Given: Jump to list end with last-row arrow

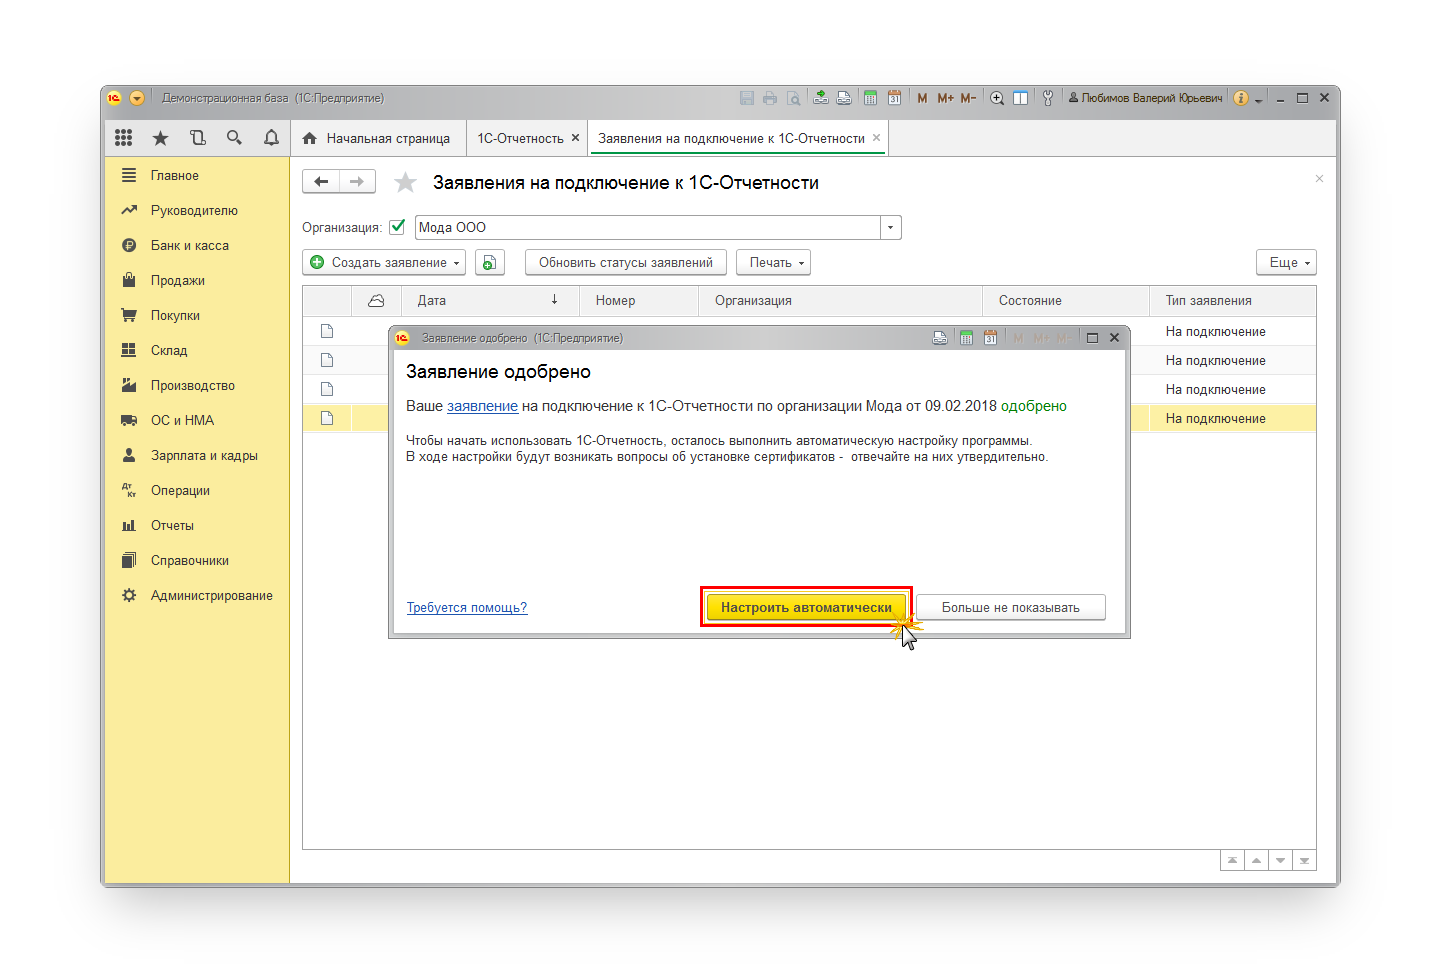Looking at the screenshot, I should 1304,860.
